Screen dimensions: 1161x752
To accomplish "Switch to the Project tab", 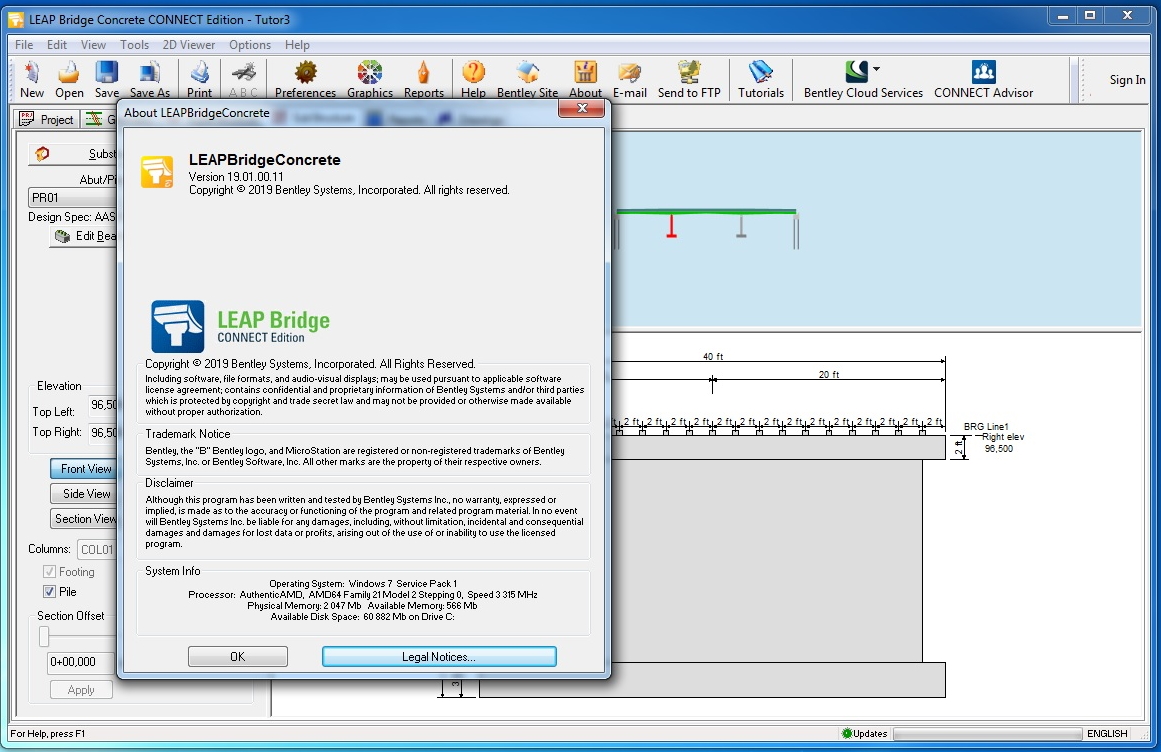I will coord(47,119).
